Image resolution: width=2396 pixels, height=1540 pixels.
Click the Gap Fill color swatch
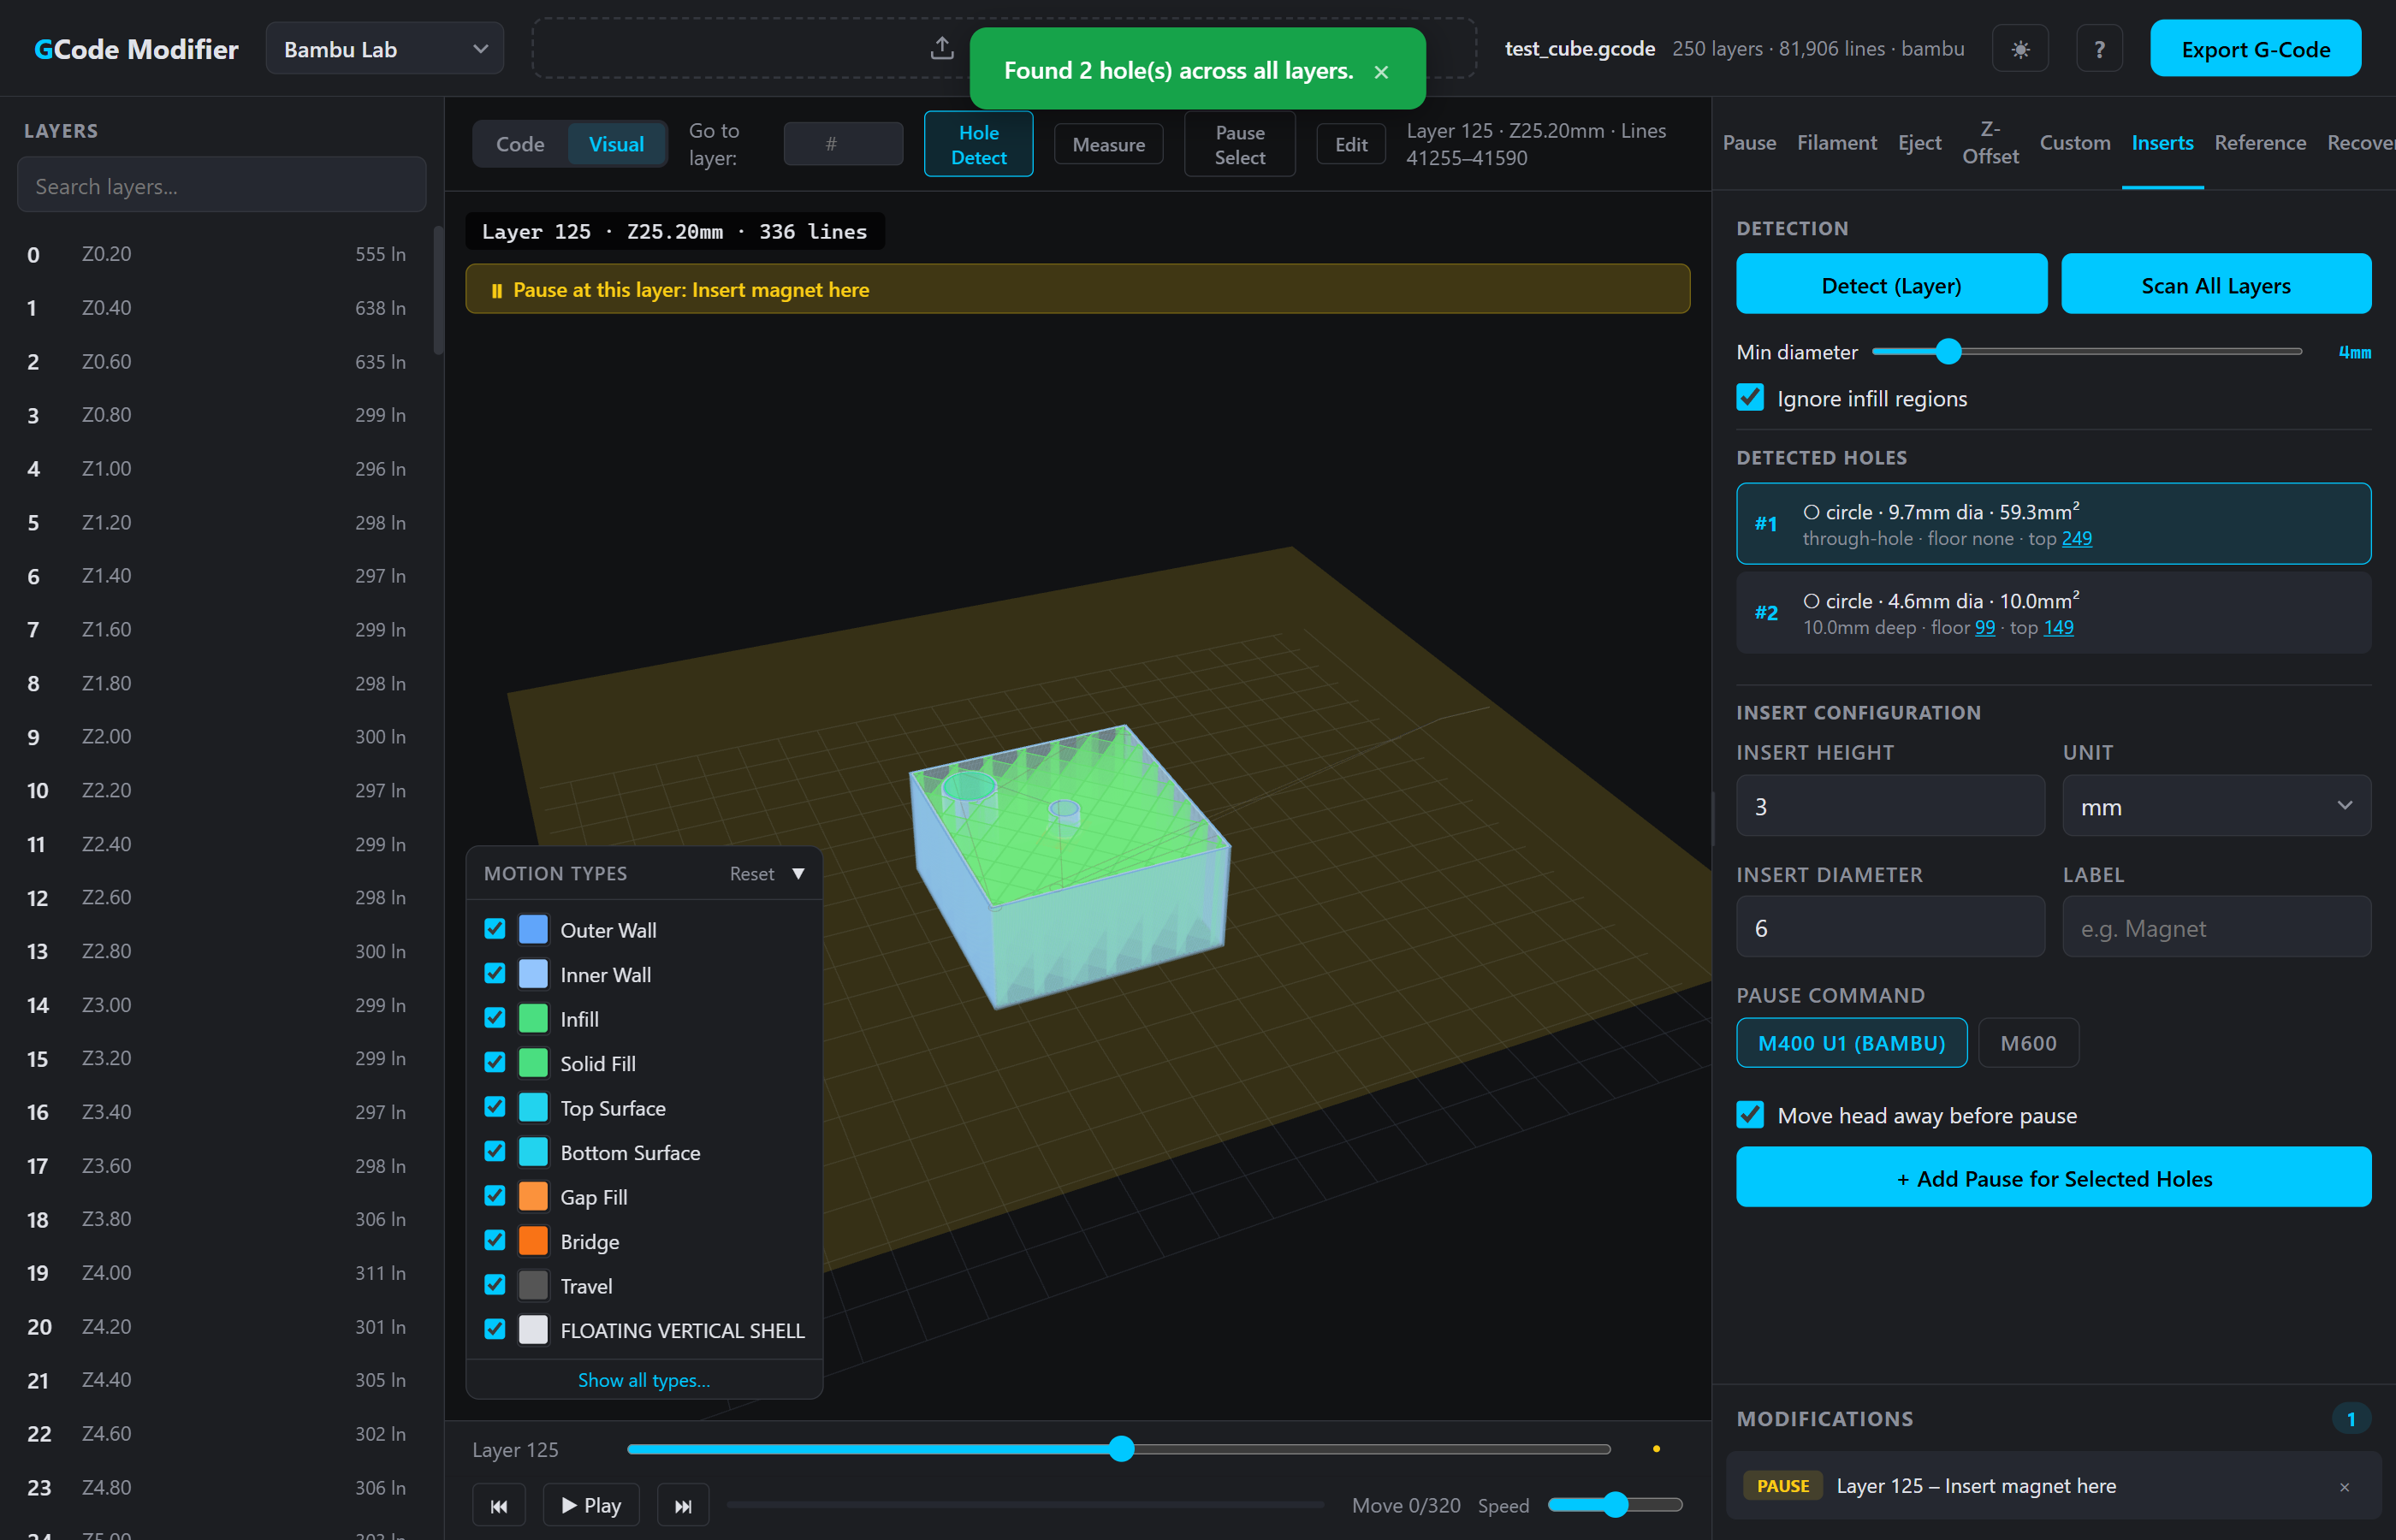click(533, 1197)
